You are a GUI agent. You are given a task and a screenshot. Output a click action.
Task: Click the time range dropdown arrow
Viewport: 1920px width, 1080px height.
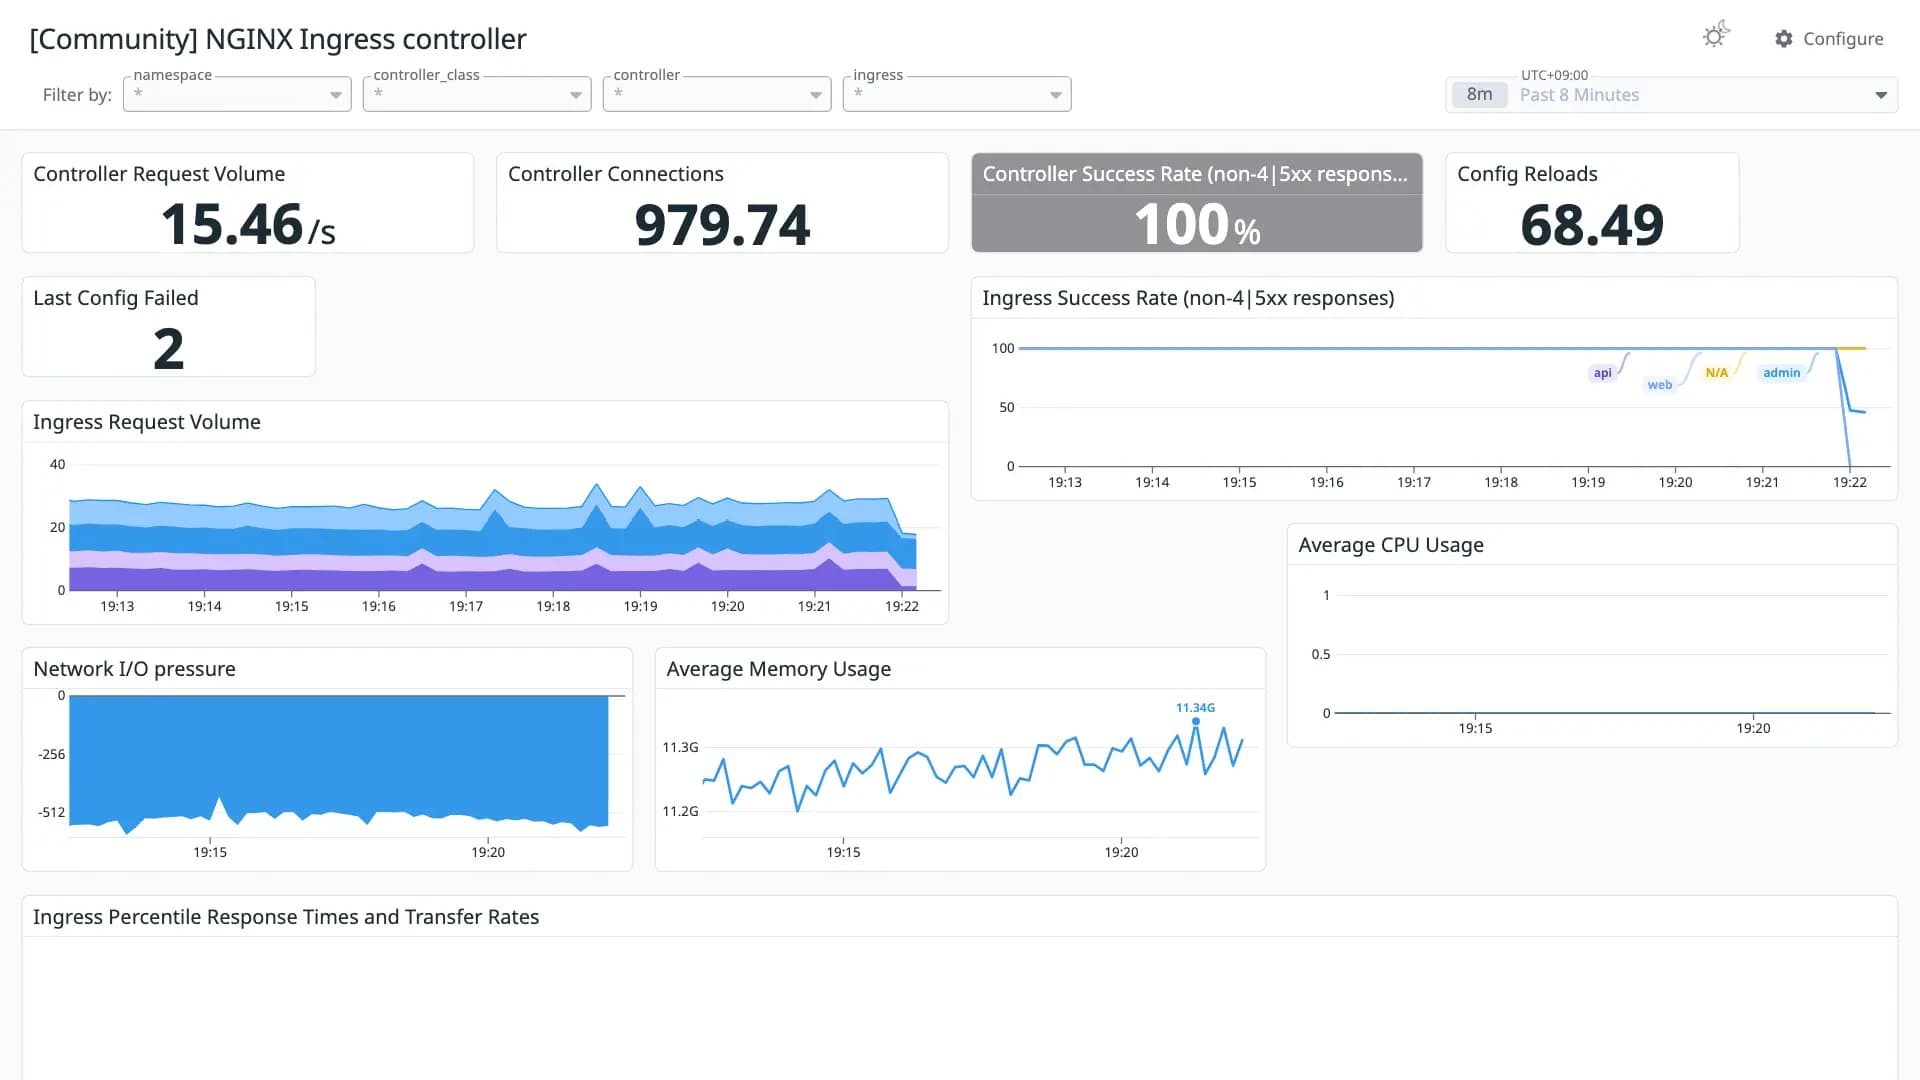click(x=1881, y=95)
